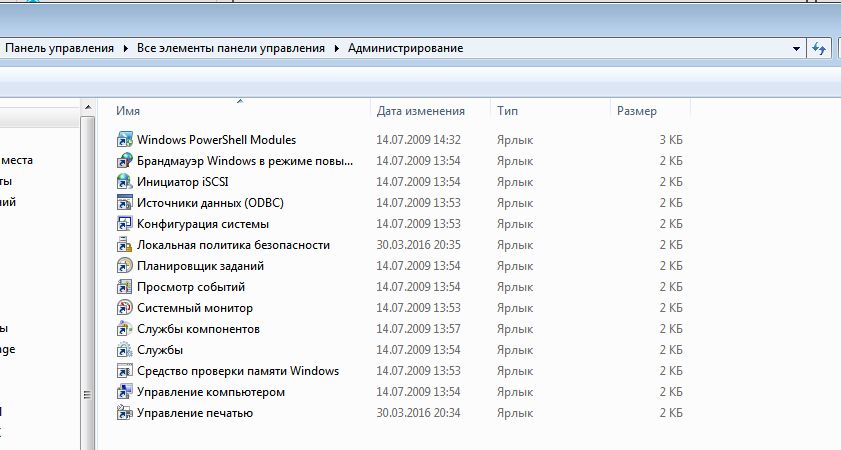The height and width of the screenshot is (450, 841).
Task: Select the Windows PowerShell Modules name
Action: click(x=216, y=140)
